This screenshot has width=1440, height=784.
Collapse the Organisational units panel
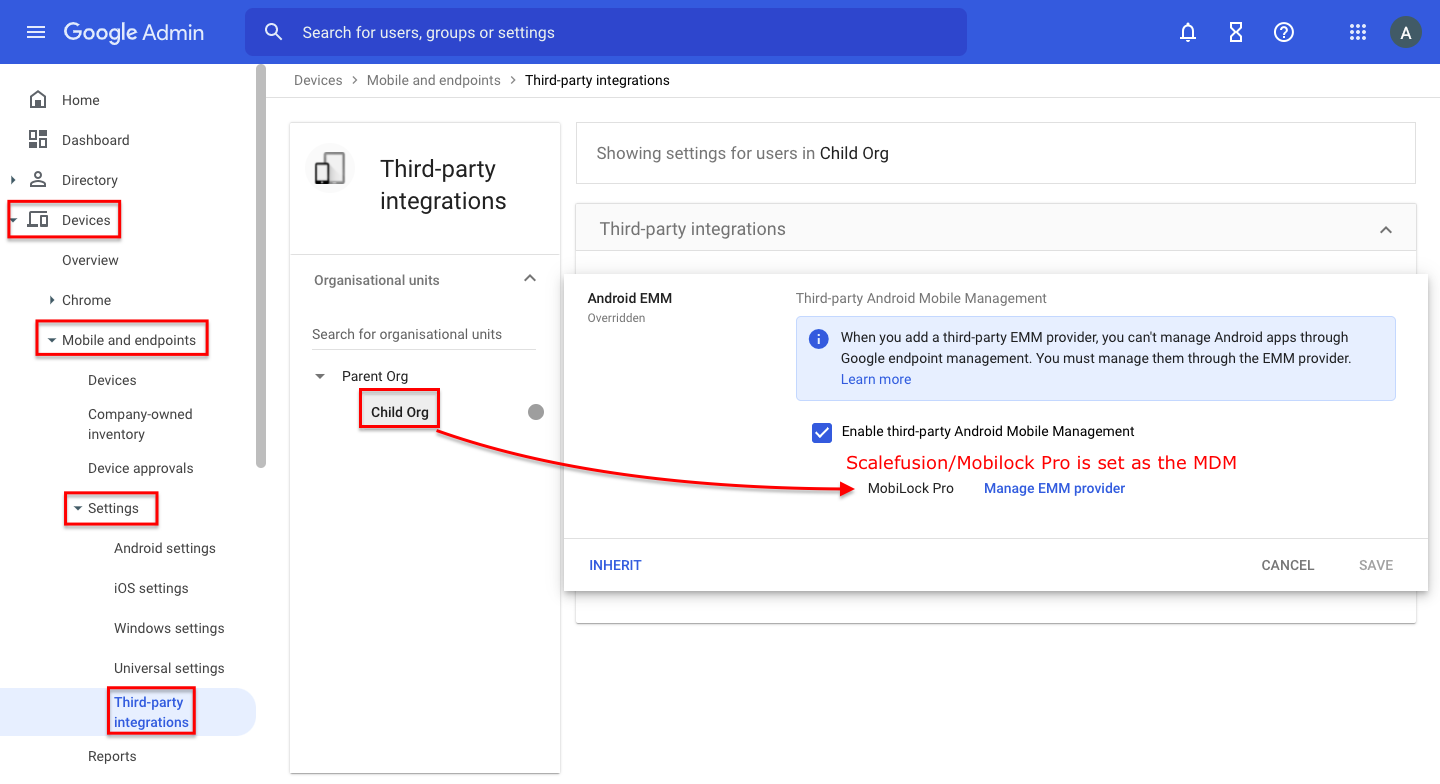pos(530,279)
